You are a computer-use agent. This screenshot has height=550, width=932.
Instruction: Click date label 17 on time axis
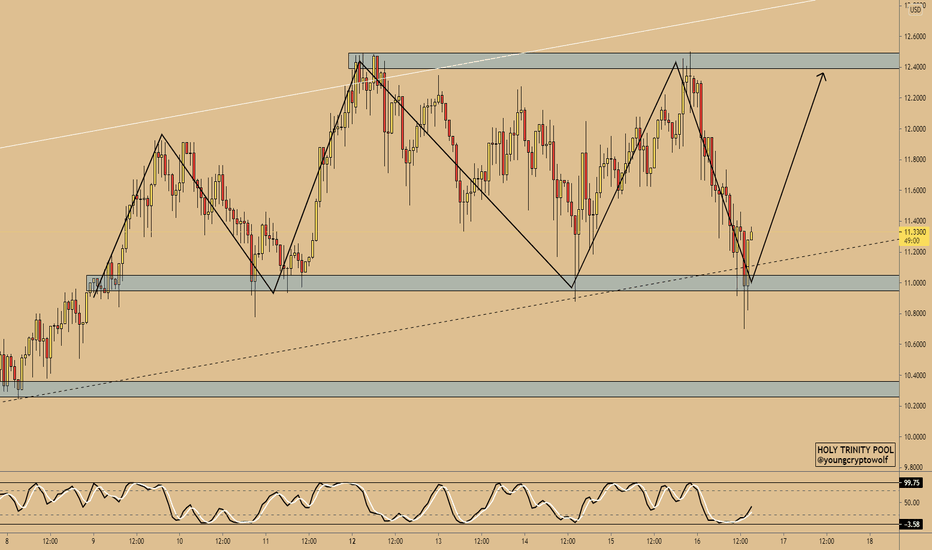point(783,542)
